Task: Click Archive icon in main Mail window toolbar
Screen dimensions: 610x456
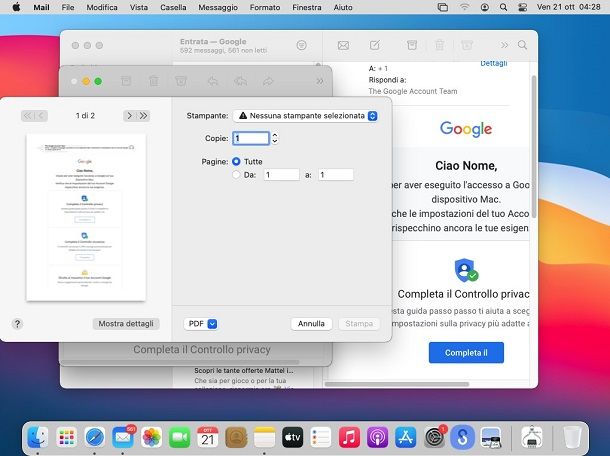Action: coord(412,45)
